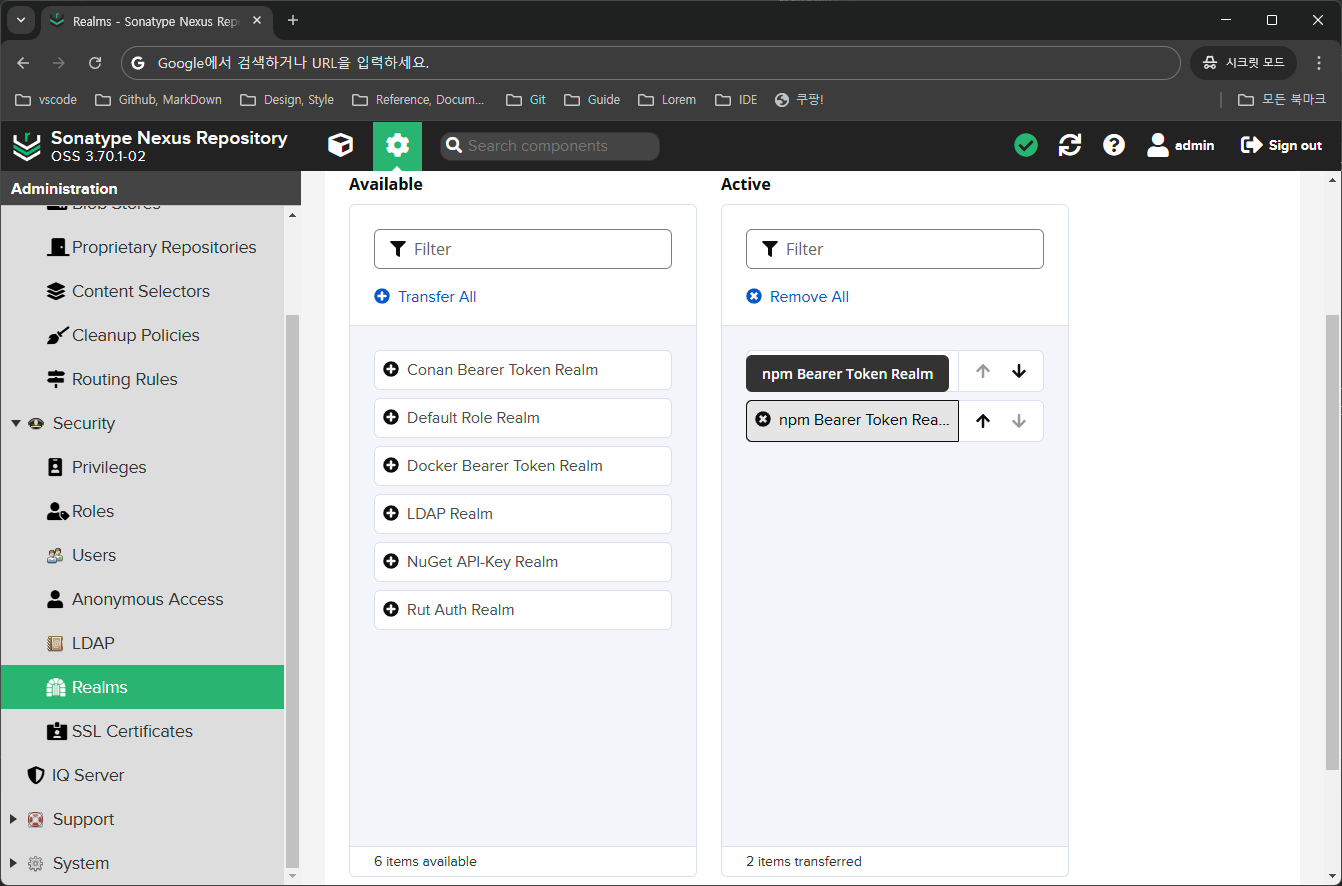Open the tab search dropdown chevron
This screenshot has width=1342, height=886.
pyautogui.click(x=20, y=20)
